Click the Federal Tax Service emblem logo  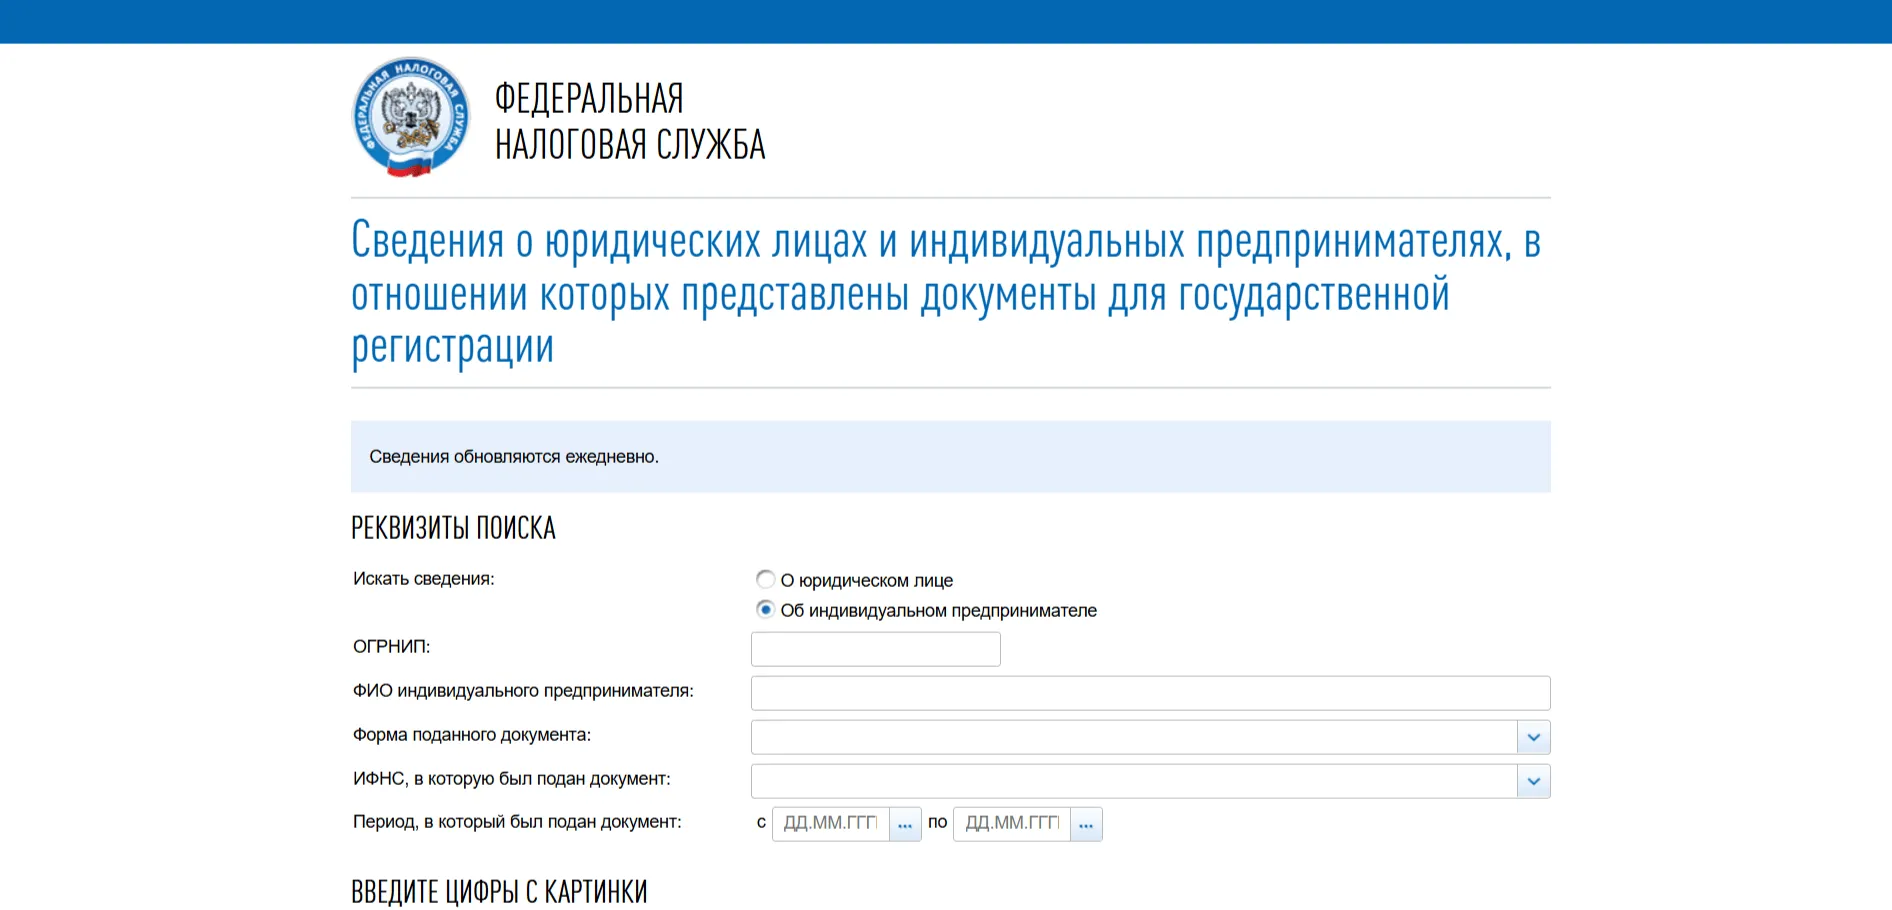point(410,117)
